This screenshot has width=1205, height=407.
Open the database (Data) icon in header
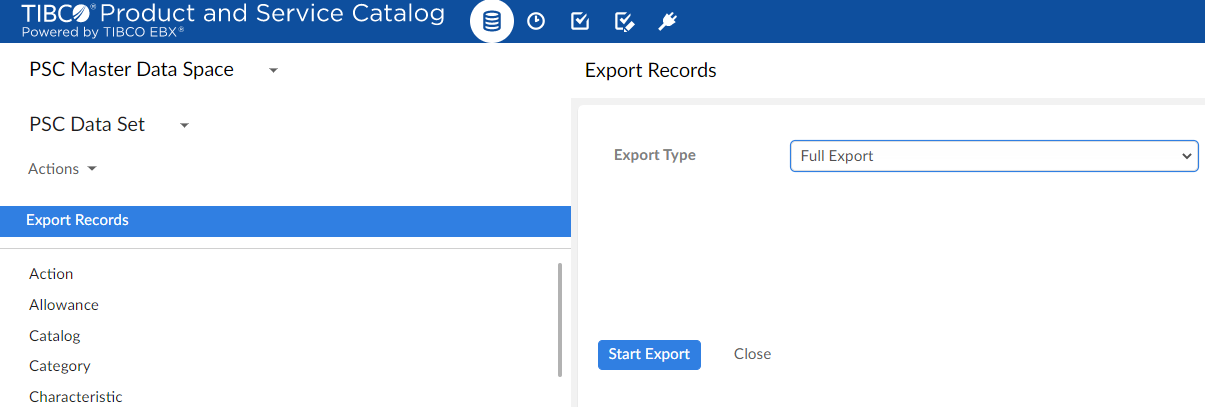tap(491, 21)
